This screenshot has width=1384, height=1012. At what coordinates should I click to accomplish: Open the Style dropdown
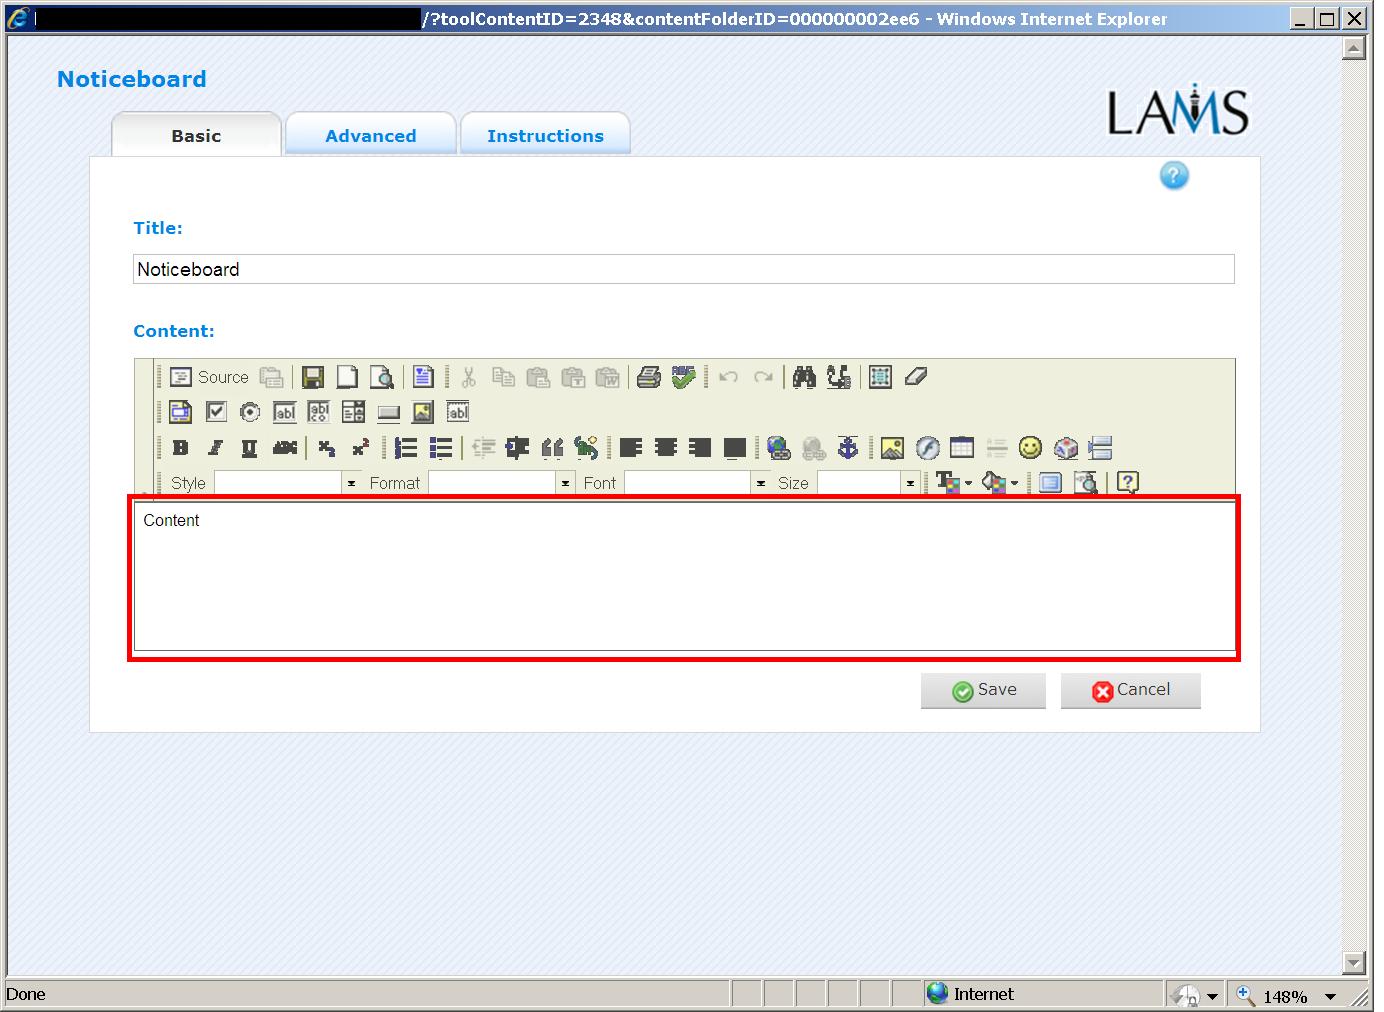[351, 483]
